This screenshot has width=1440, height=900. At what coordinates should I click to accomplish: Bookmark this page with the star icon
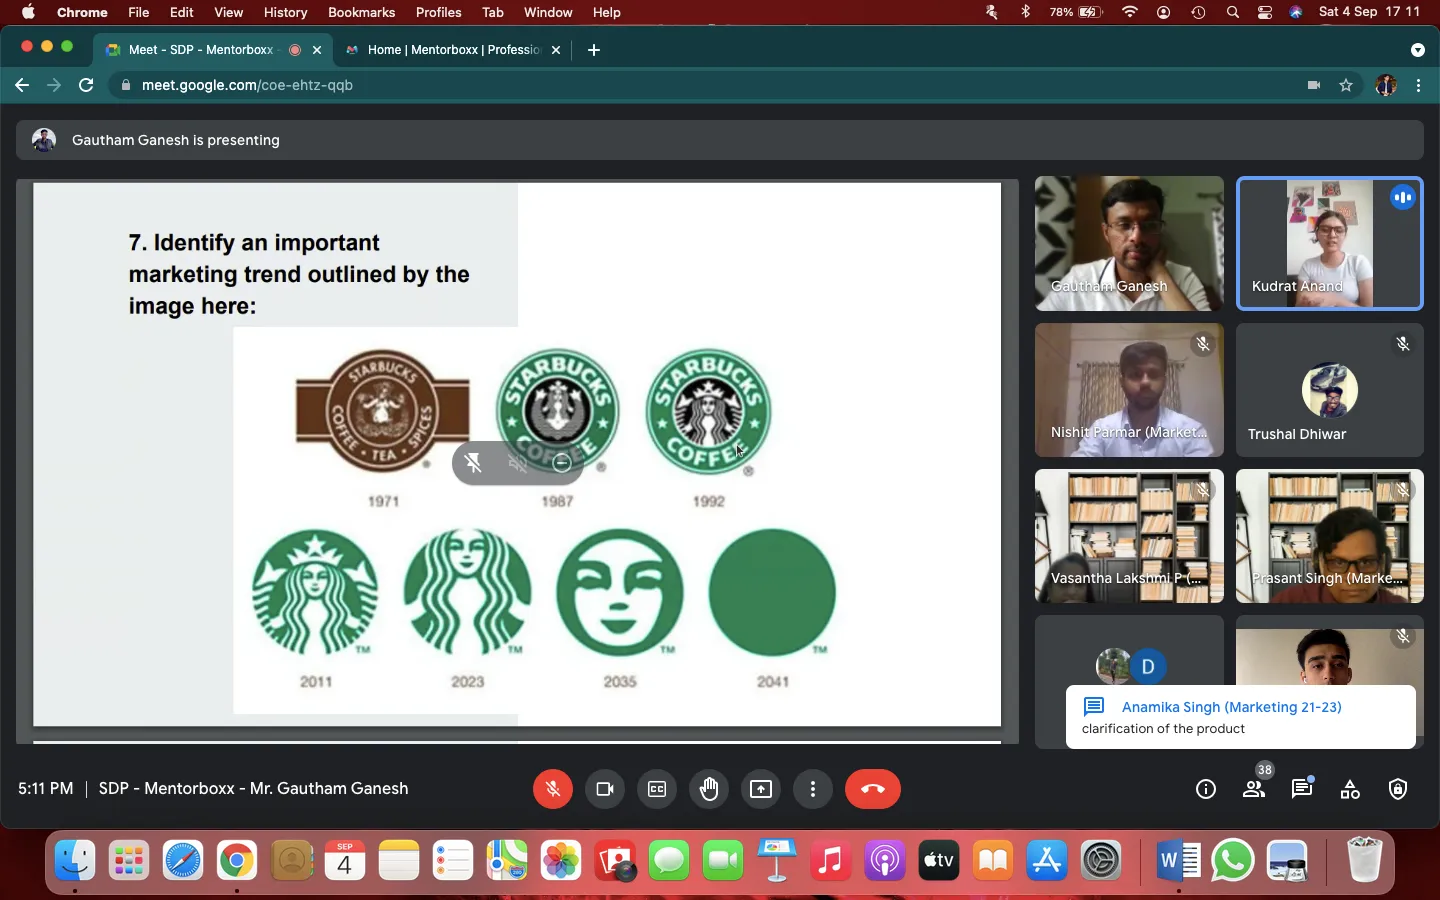pyautogui.click(x=1346, y=85)
